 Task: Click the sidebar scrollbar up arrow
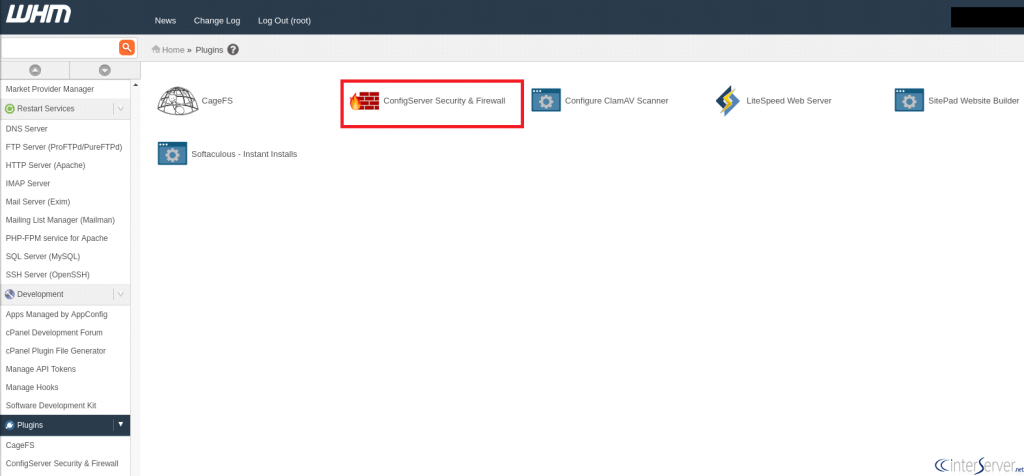(136, 85)
